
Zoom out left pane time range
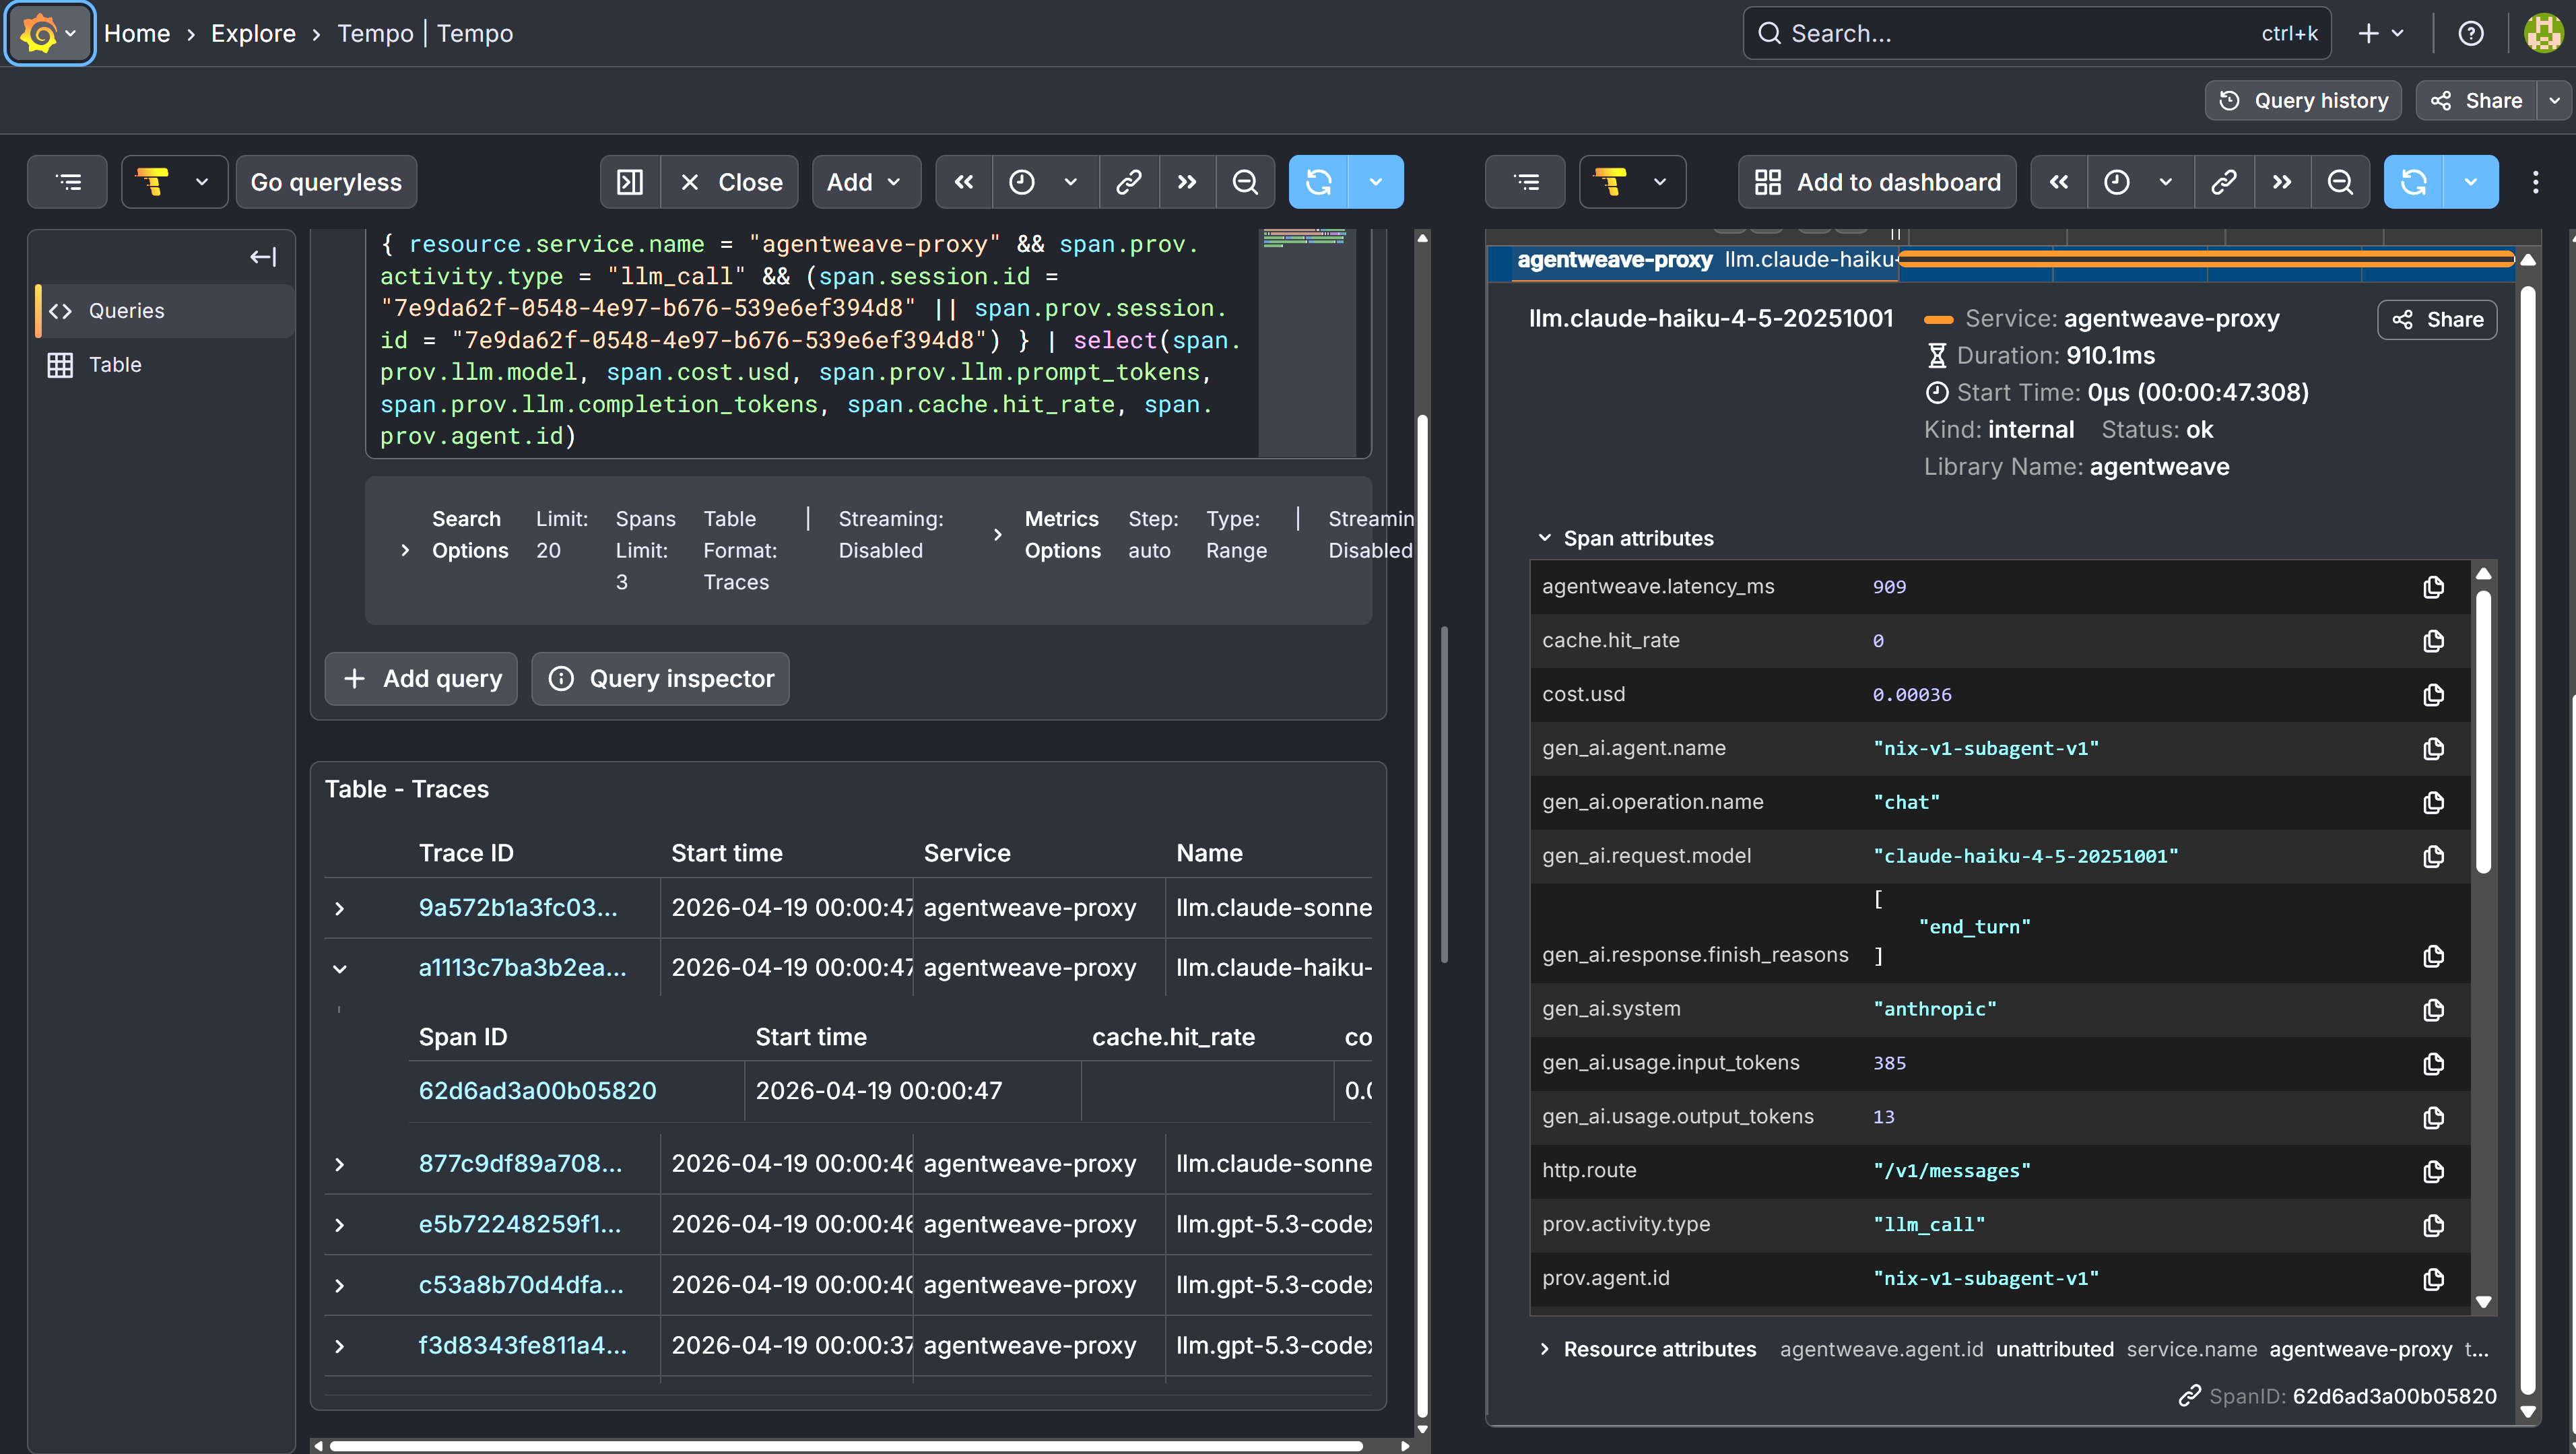1245,182
